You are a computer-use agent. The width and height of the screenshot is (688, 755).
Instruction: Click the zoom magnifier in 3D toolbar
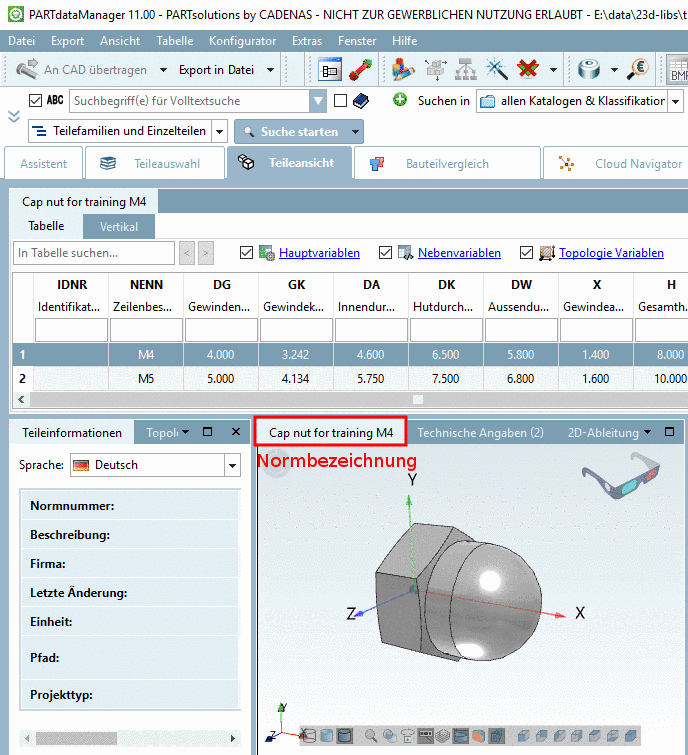pyautogui.click(x=370, y=736)
